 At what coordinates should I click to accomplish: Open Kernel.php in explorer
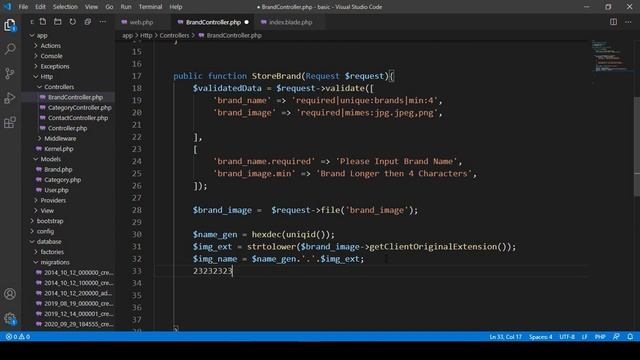pos(59,149)
